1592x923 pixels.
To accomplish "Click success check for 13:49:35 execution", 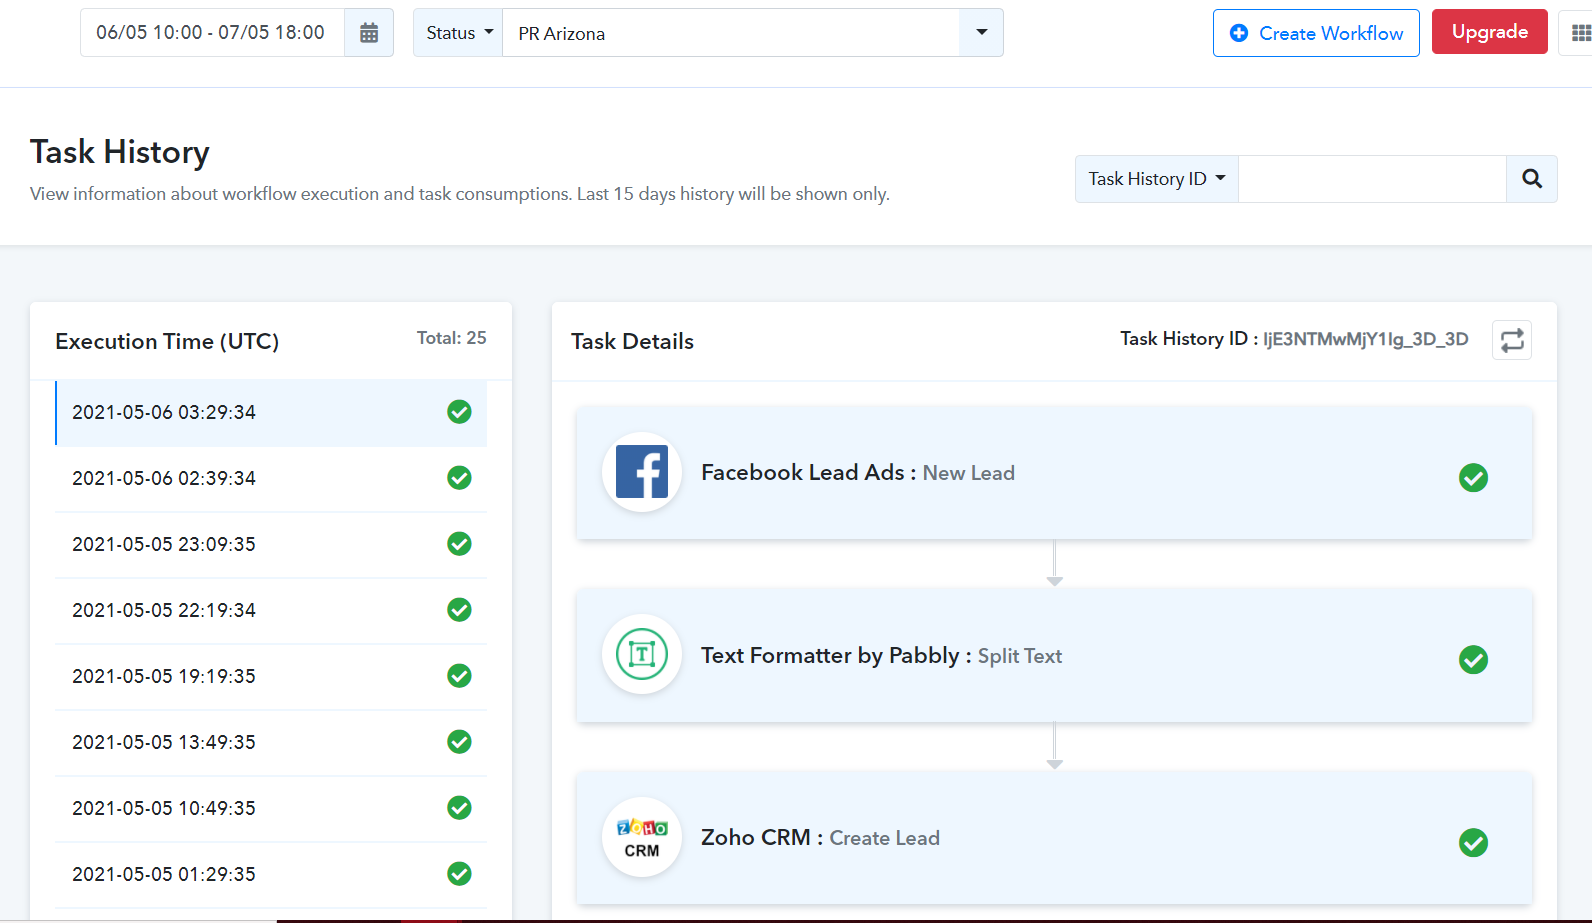I will (459, 742).
